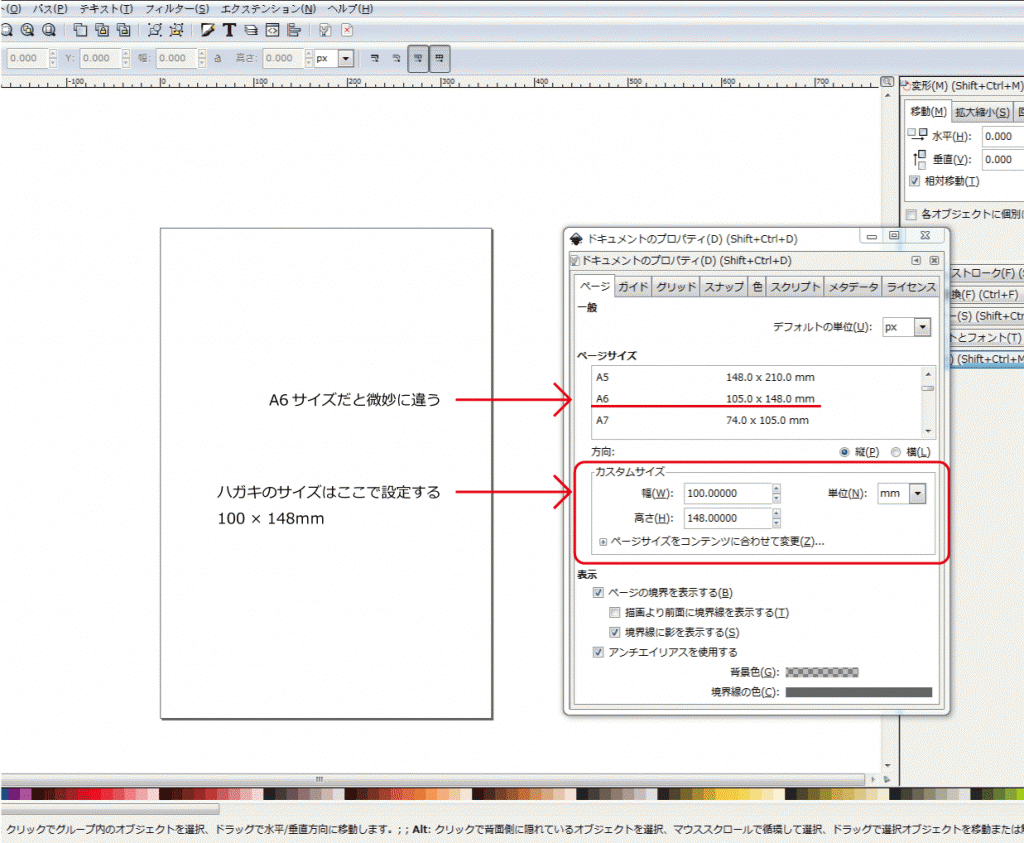Image resolution: width=1024 pixels, height=843 pixels.
Task: Toggle the 相対移動(T) checkbox
Action: 914,181
